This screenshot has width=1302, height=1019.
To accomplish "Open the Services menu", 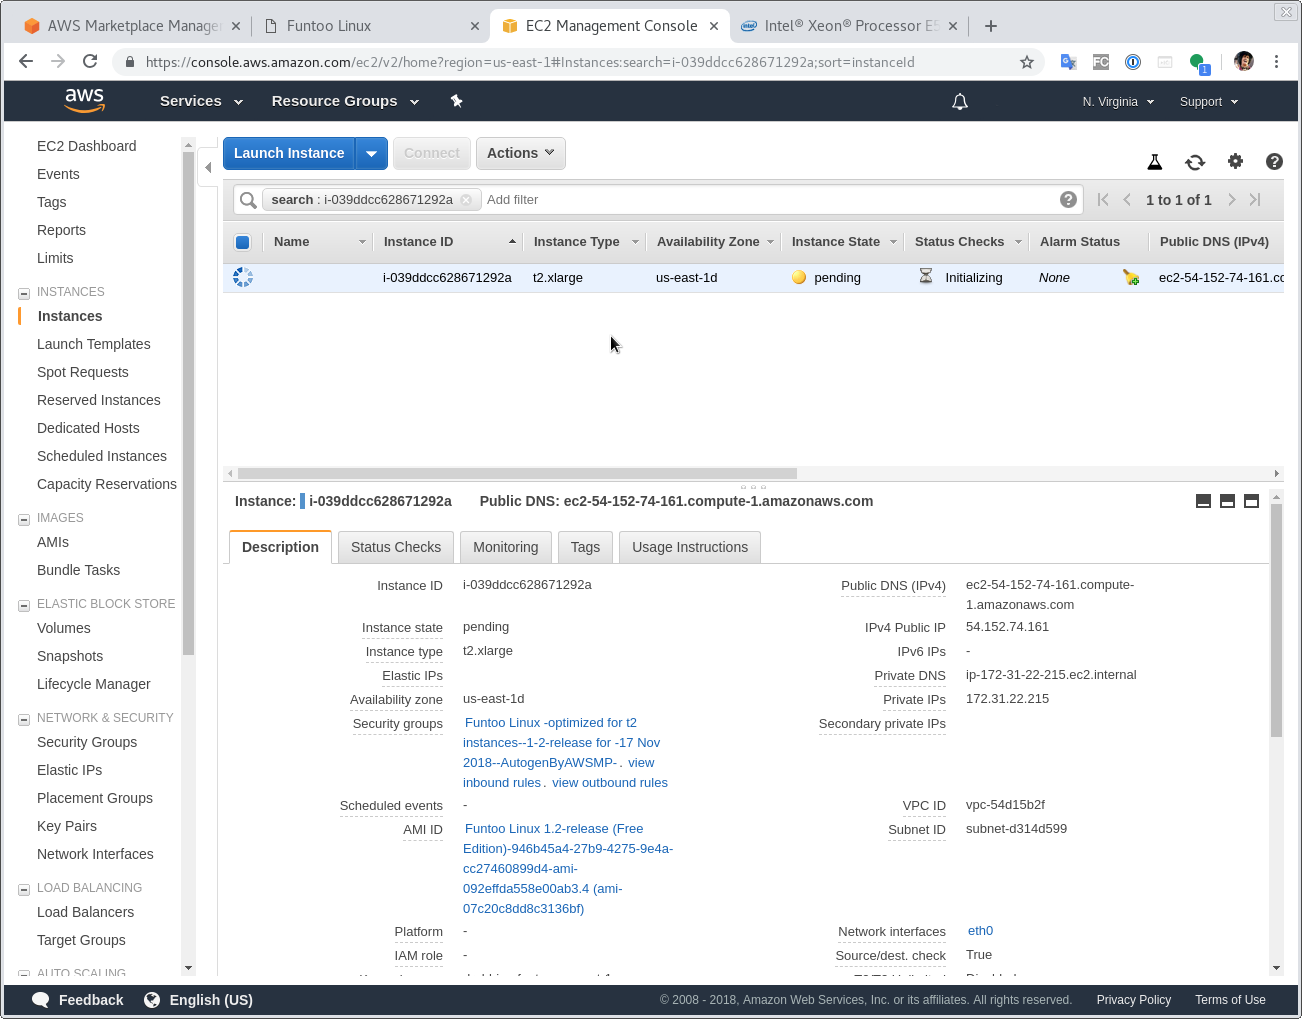I will pos(201,101).
